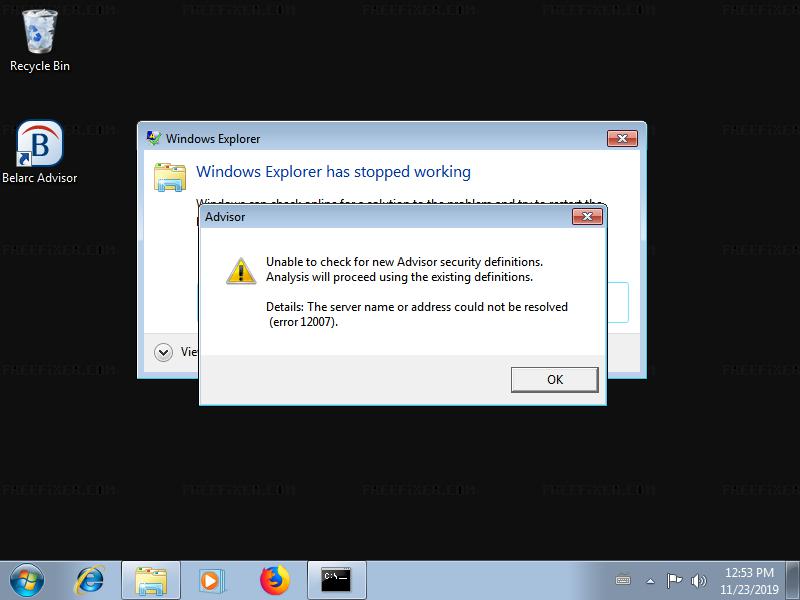Launch Windows Media Player from the taskbar

(x=211, y=581)
